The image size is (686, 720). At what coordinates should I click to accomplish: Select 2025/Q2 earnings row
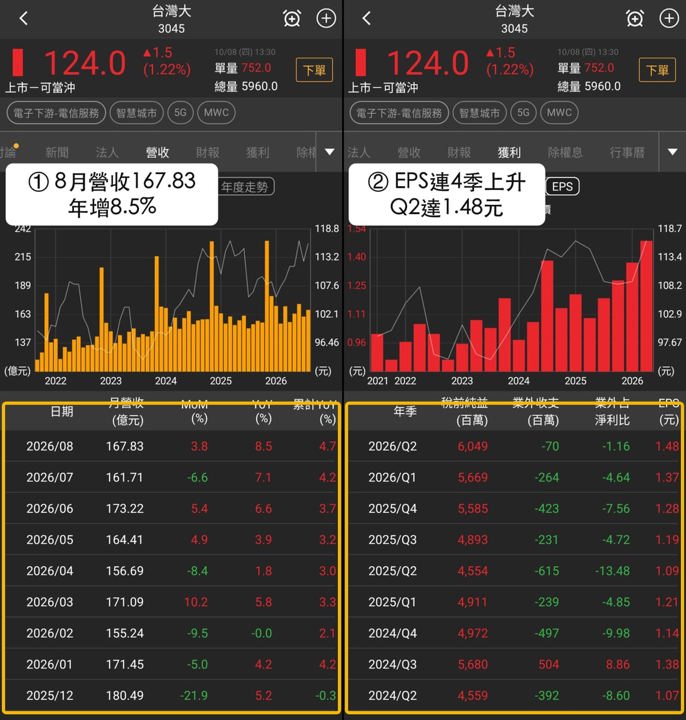(x=514, y=571)
